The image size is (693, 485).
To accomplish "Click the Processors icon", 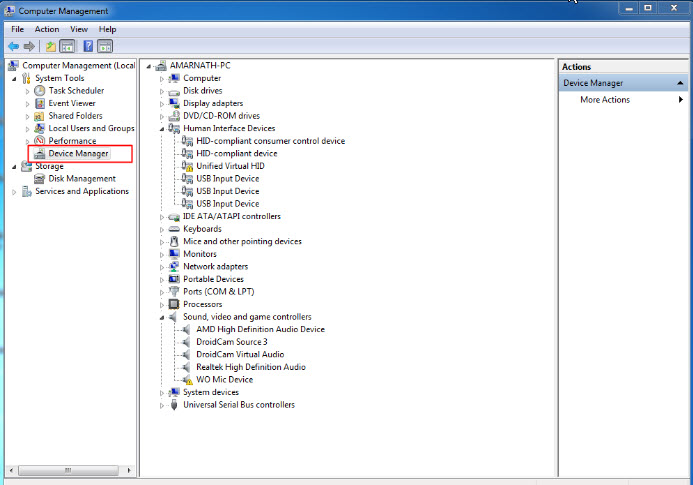I will [x=174, y=304].
